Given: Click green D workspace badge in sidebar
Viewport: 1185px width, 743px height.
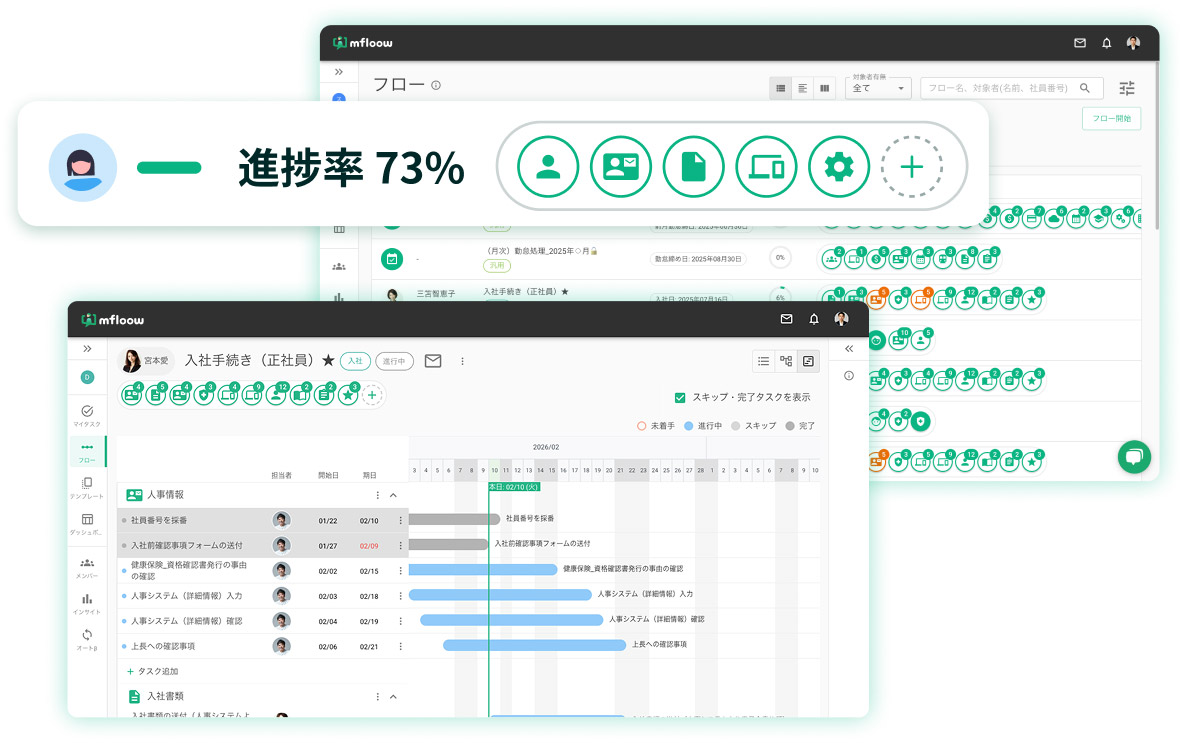Looking at the screenshot, I should pos(87,377).
